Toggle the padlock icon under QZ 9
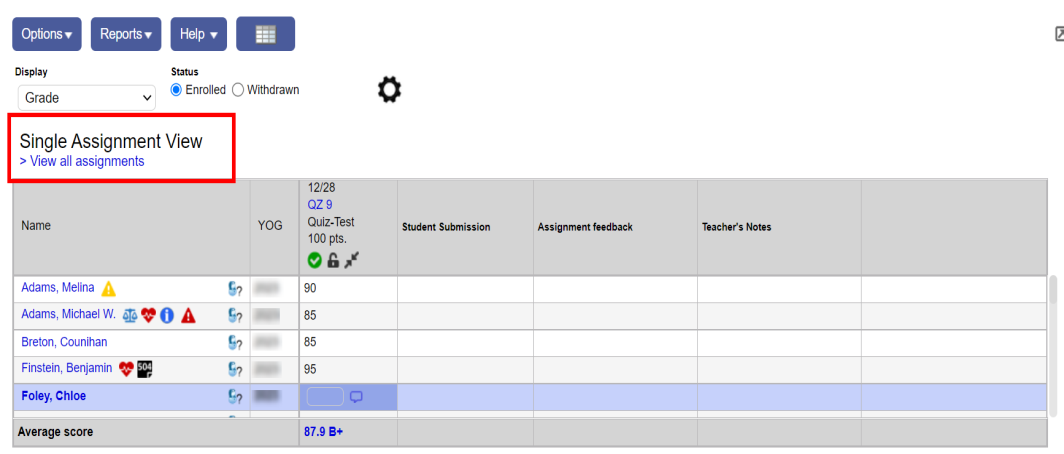This screenshot has width=1064, height=454. point(333,260)
